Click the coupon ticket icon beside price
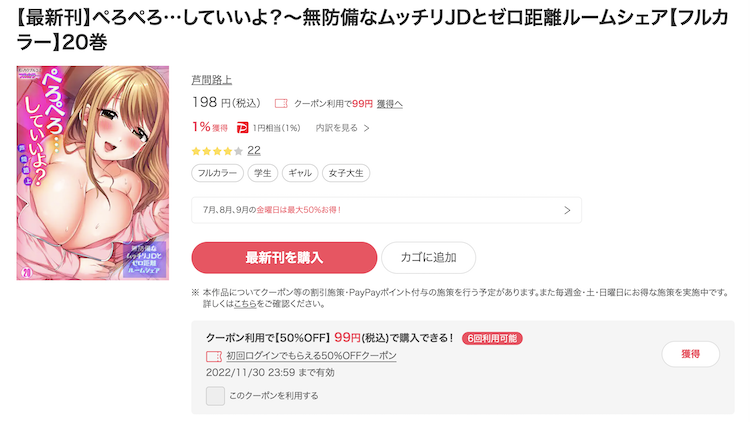This screenshot has height=422, width=750. click(281, 103)
